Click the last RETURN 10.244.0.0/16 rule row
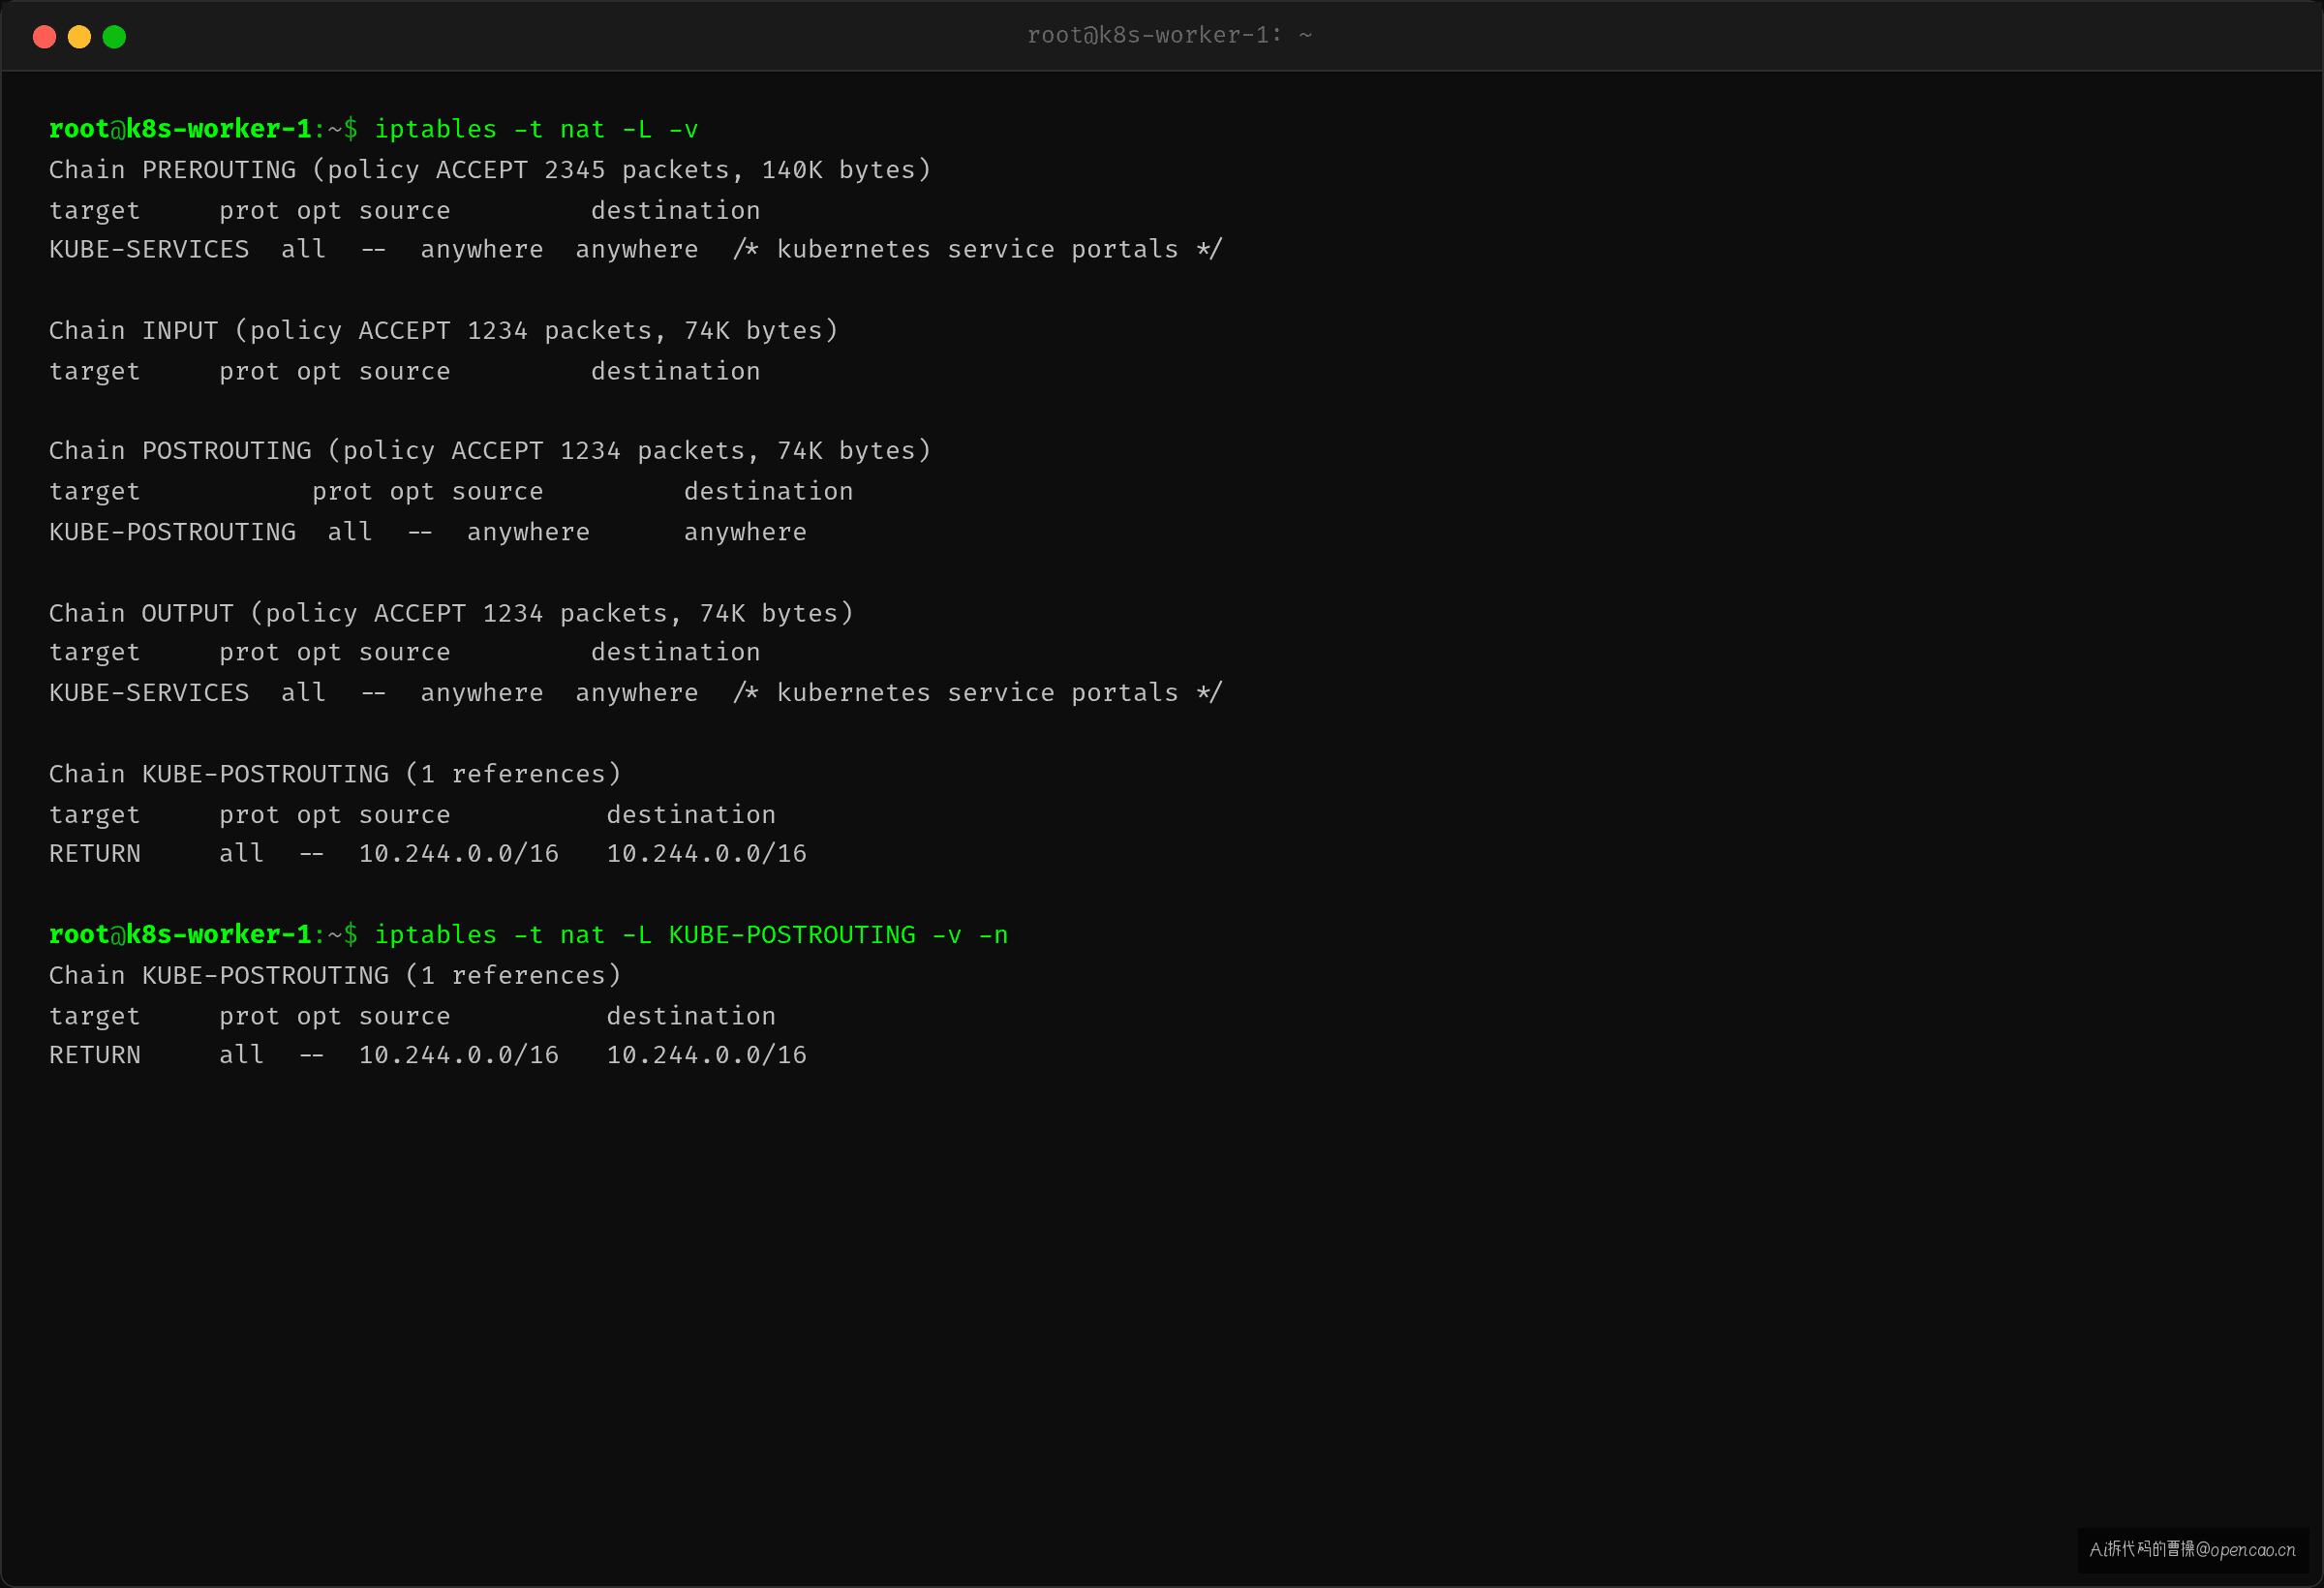2324x1588 pixels. pyautogui.click(x=428, y=1055)
